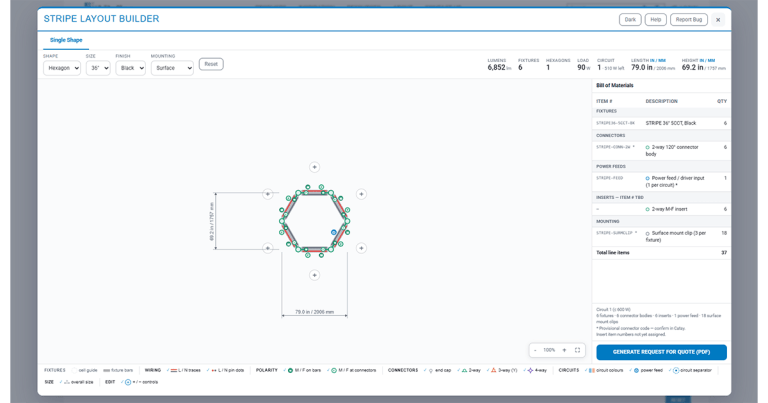Click the 2-way M-F insert icon in table
Viewport: 768px width, 403px height.
(648, 209)
